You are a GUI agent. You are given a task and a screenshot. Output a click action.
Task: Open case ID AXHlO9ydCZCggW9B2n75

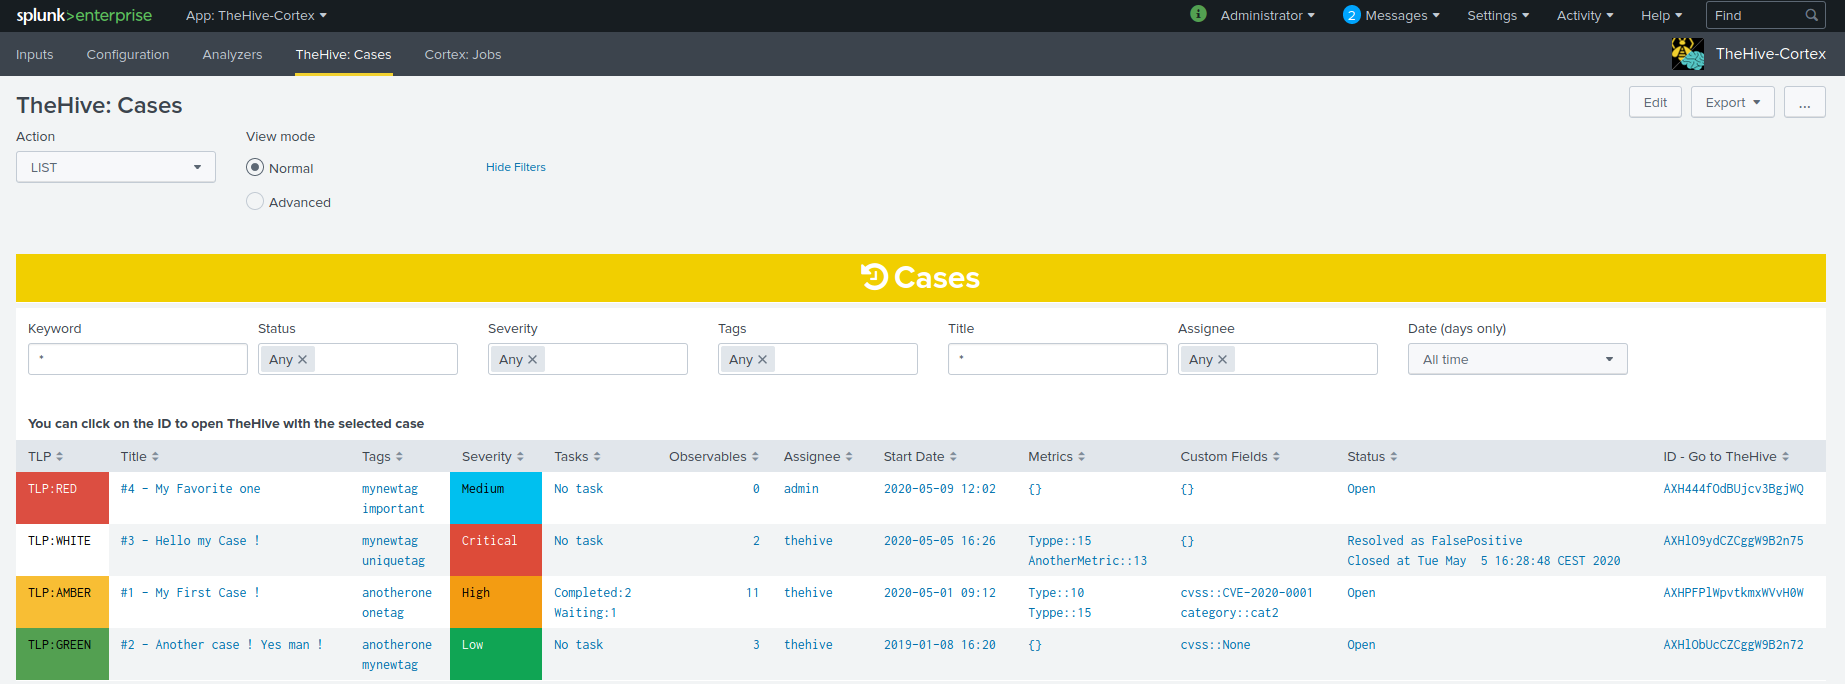1733,541
